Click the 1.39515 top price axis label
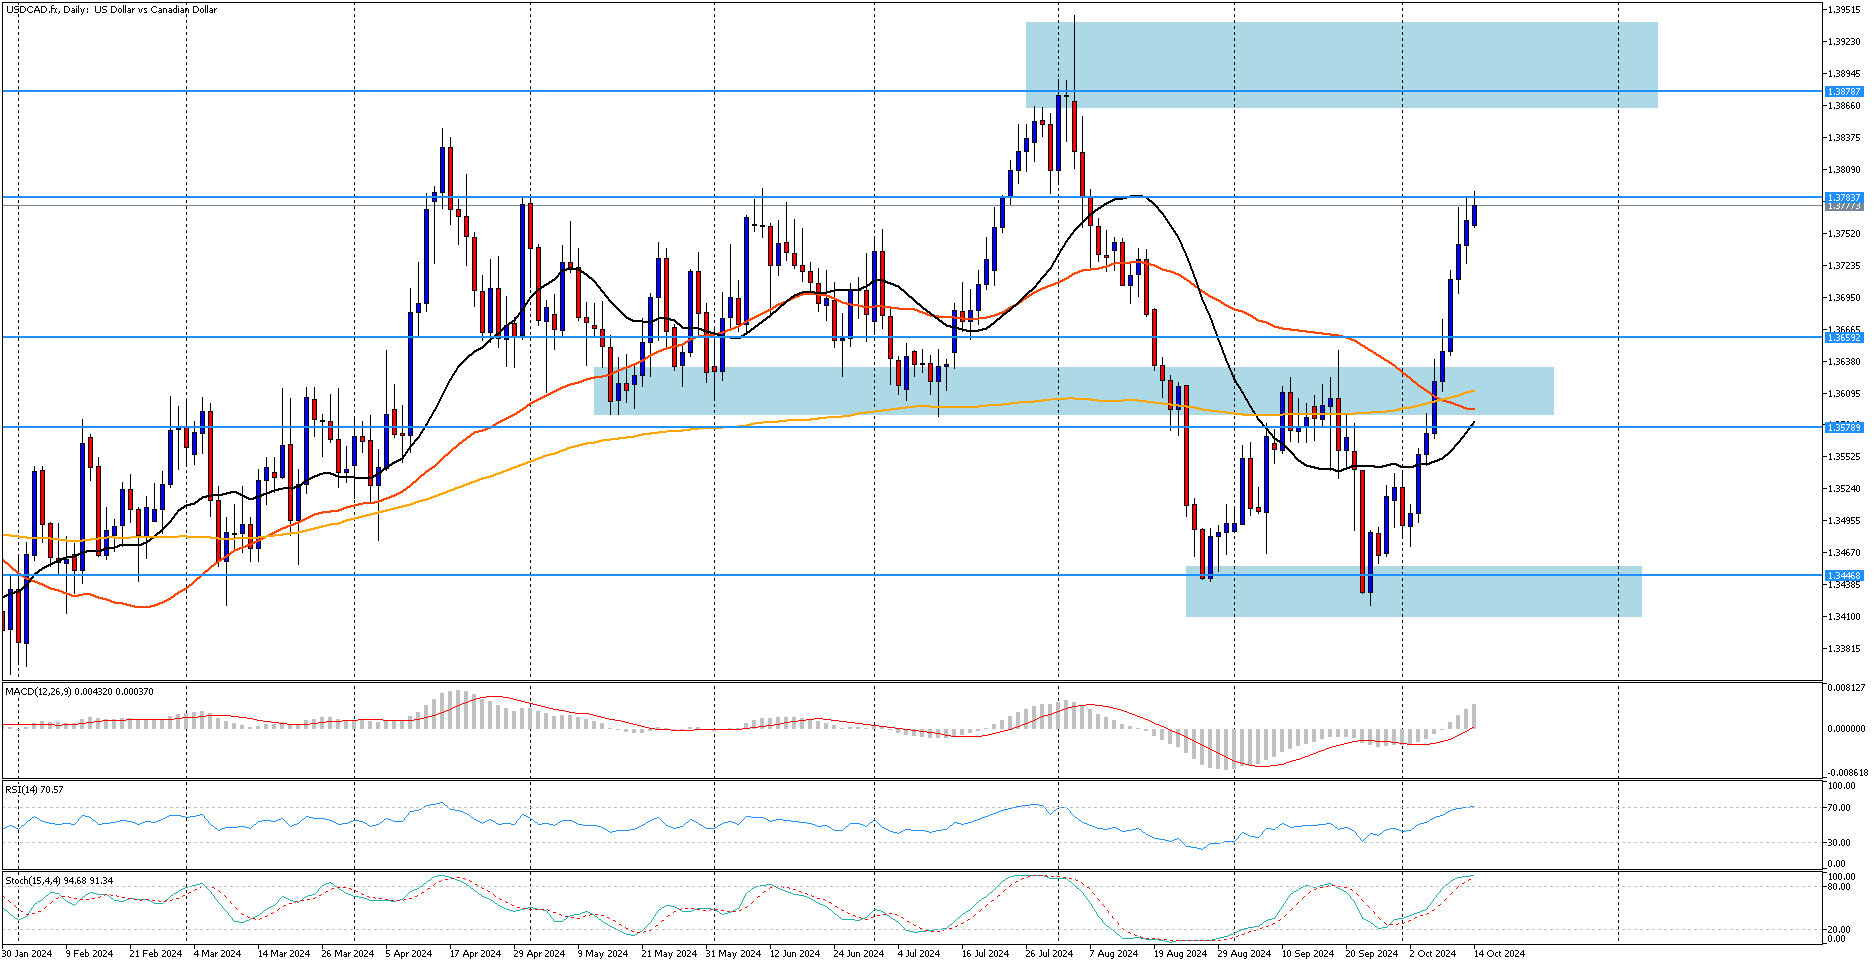This screenshot has height=965, width=1875. point(1843,10)
